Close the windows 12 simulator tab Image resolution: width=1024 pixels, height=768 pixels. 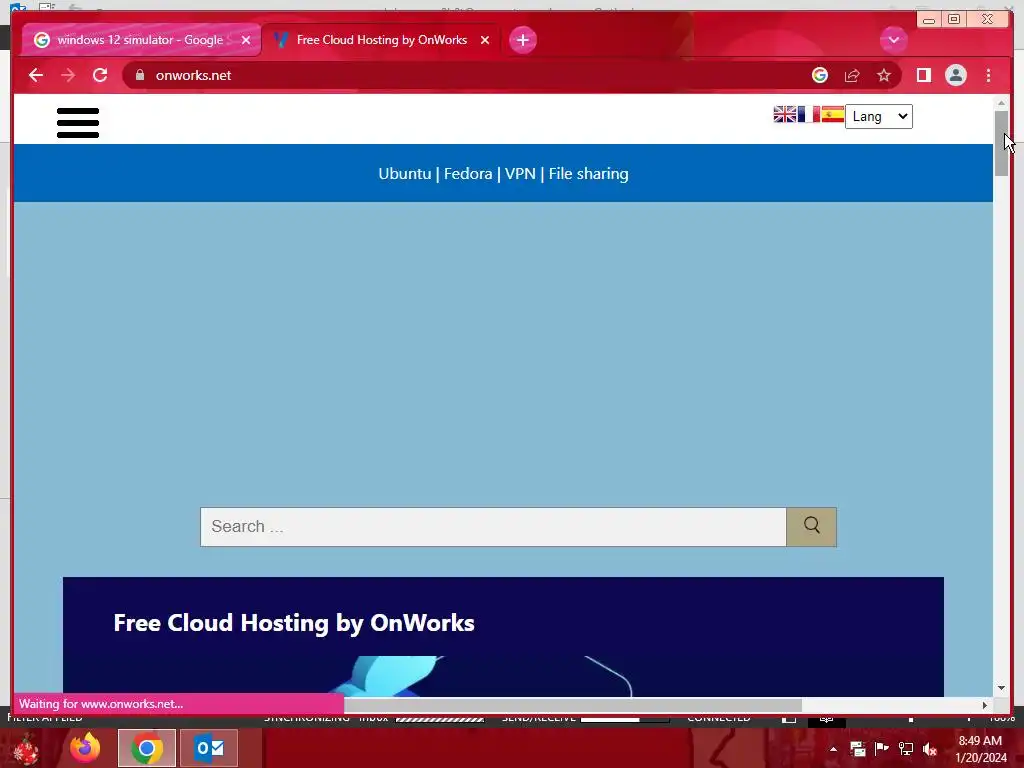point(246,40)
